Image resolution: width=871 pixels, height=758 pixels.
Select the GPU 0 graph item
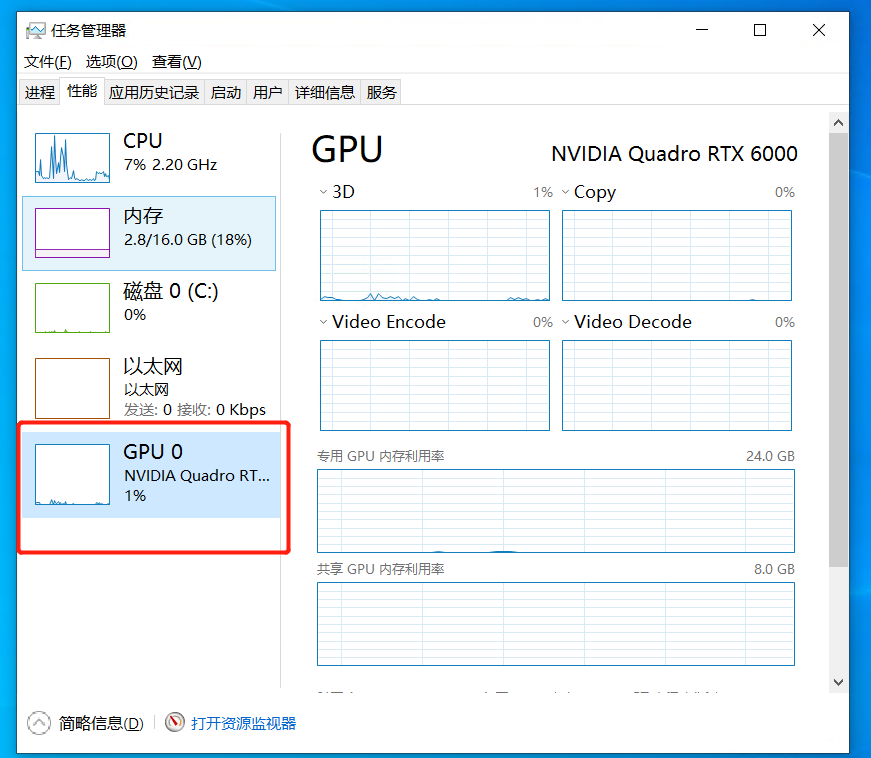point(72,474)
